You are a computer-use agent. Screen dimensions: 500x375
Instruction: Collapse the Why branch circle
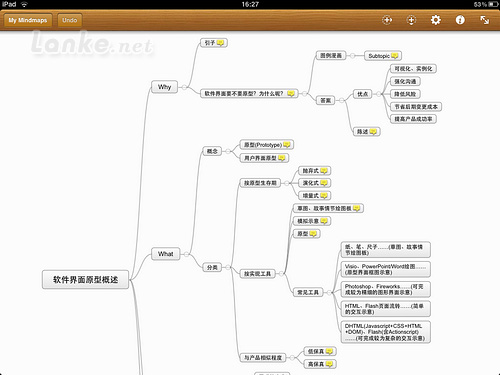click(x=184, y=87)
